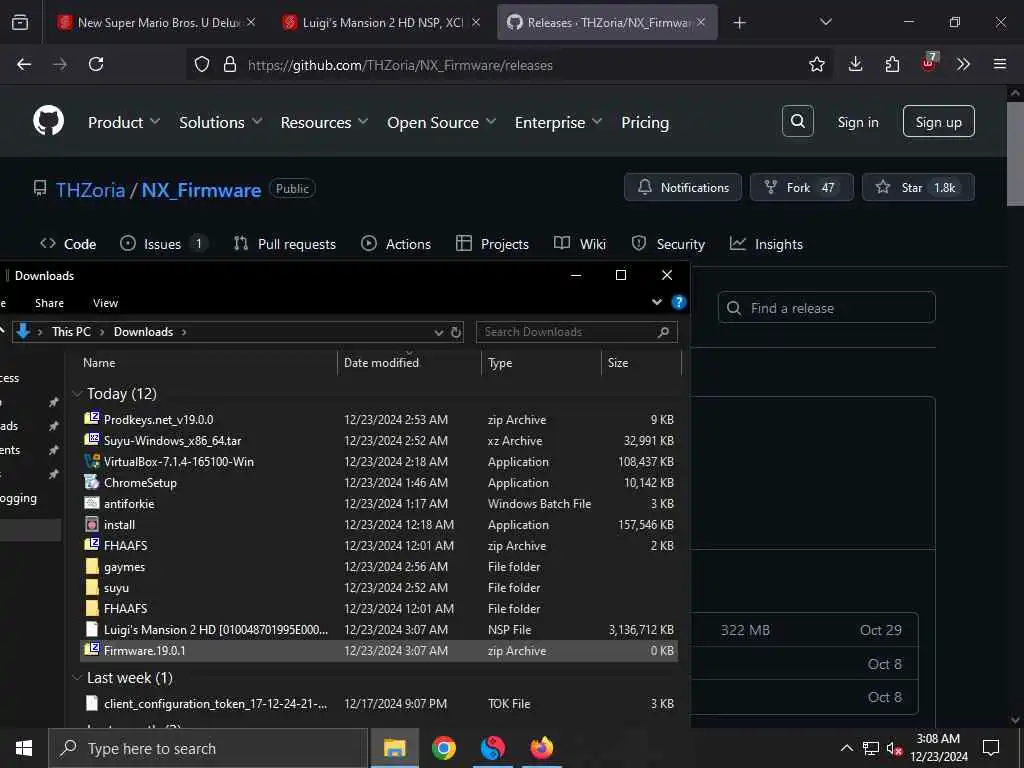Select the gaymes folder
The height and width of the screenshot is (768, 1024).
tap(124, 567)
